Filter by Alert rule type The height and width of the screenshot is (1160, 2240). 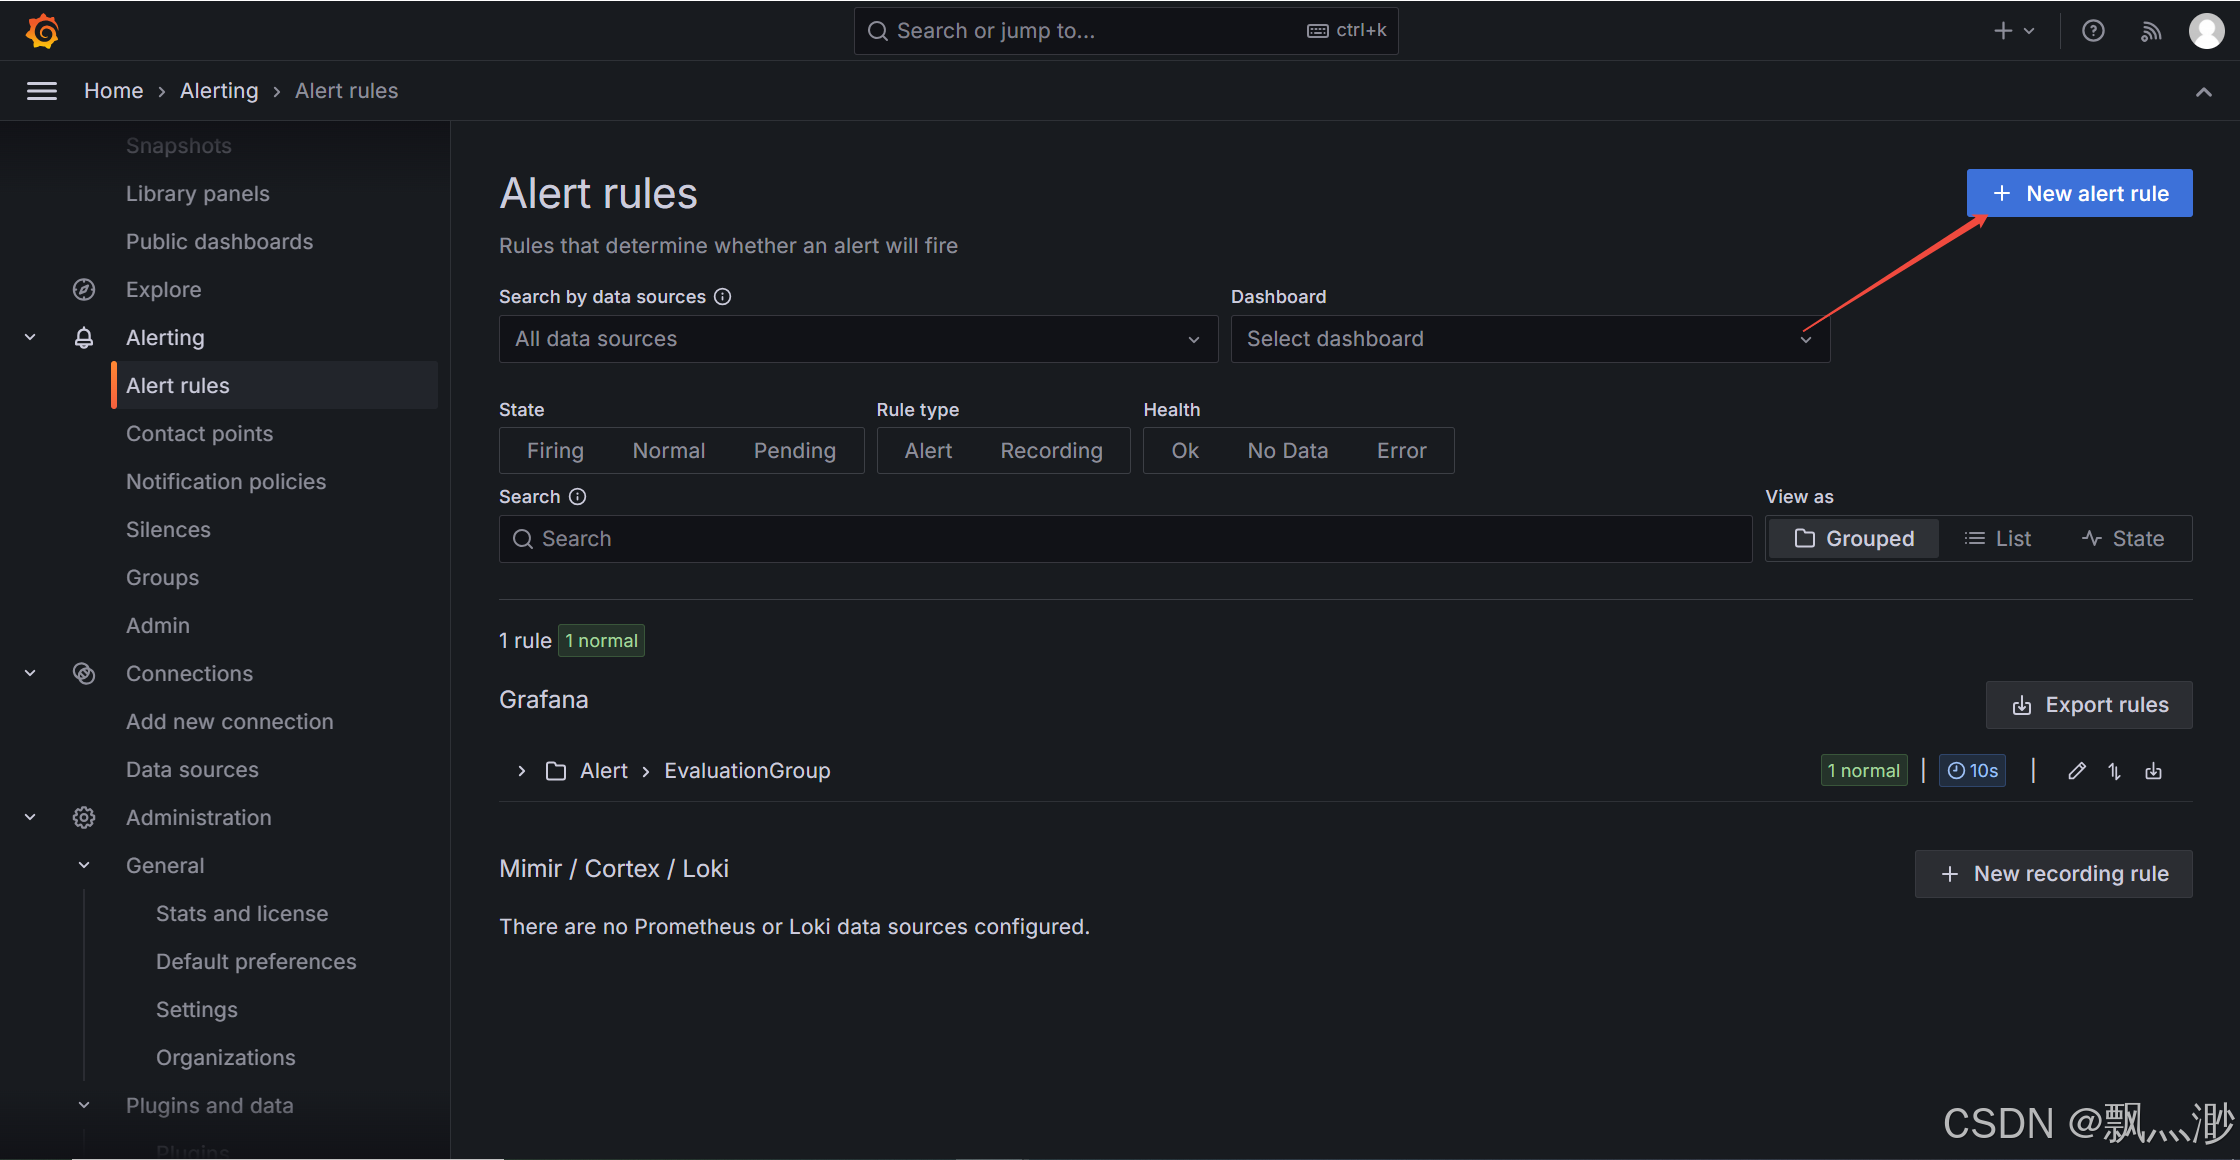pos(928,451)
